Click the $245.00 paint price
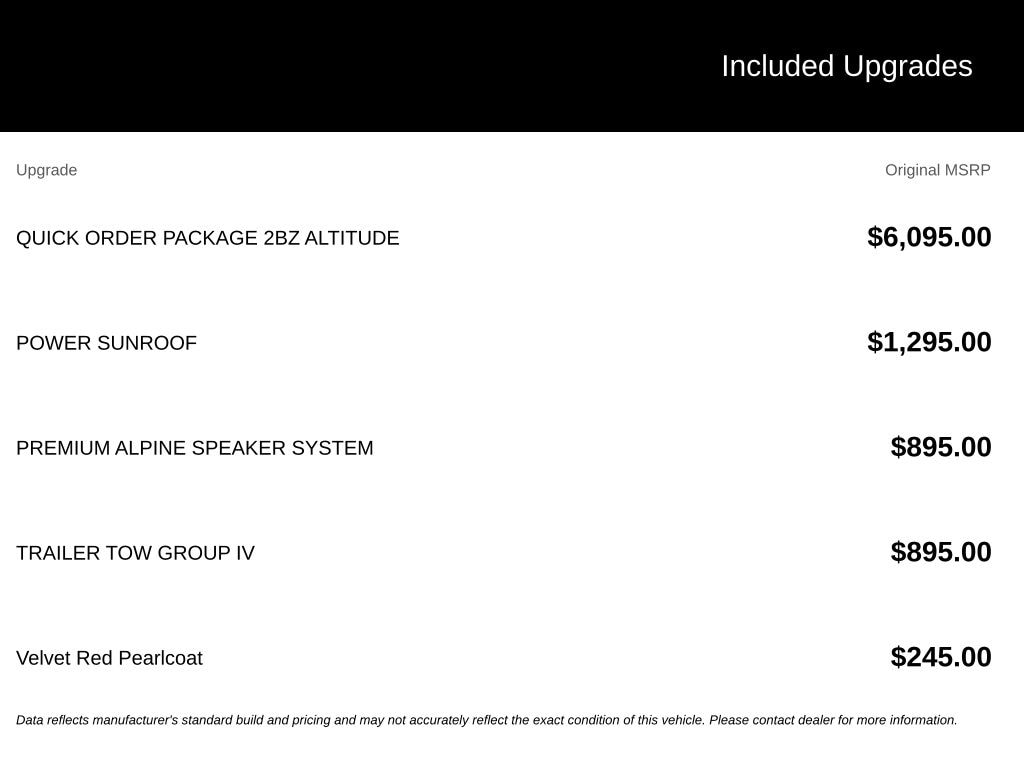This screenshot has width=1024, height=768. coord(940,657)
